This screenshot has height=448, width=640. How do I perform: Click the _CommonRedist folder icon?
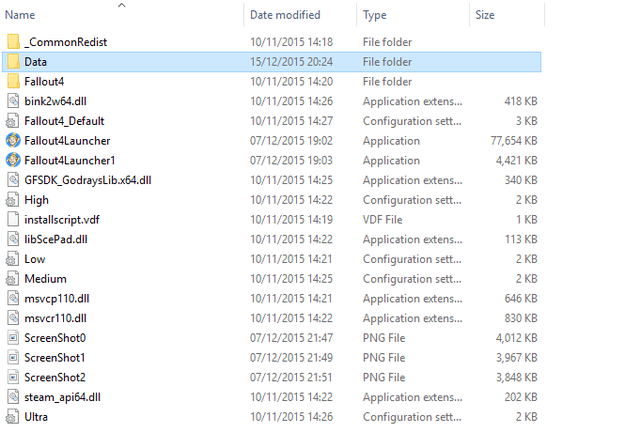13,42
